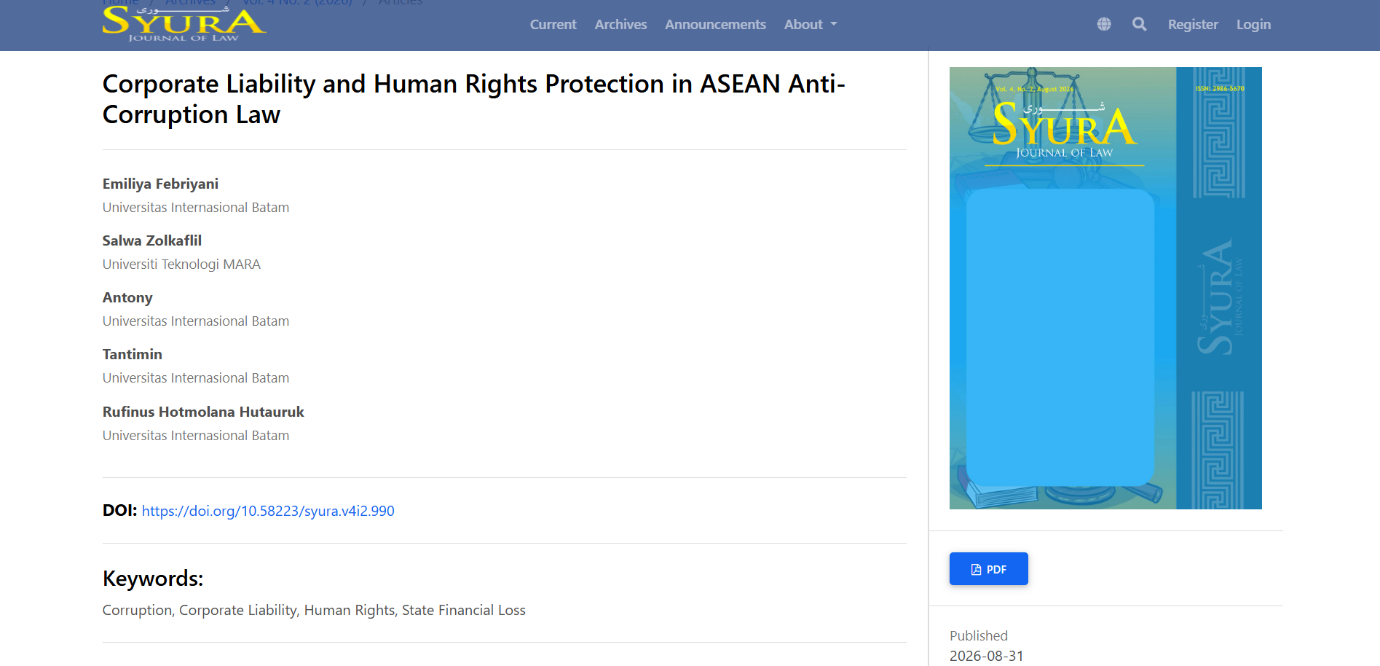1380x666 pixels.
Task: Click the Syura Journal of Law logo
Action: coord(184,22)
